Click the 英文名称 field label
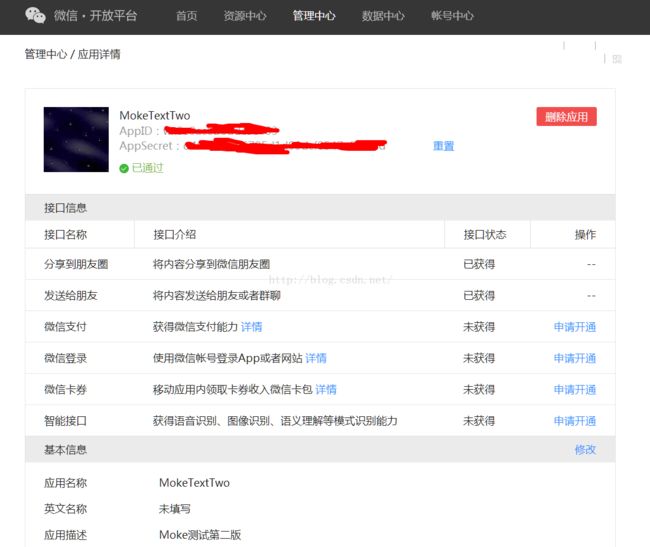The image size is (650, 547). pos(65,509)
